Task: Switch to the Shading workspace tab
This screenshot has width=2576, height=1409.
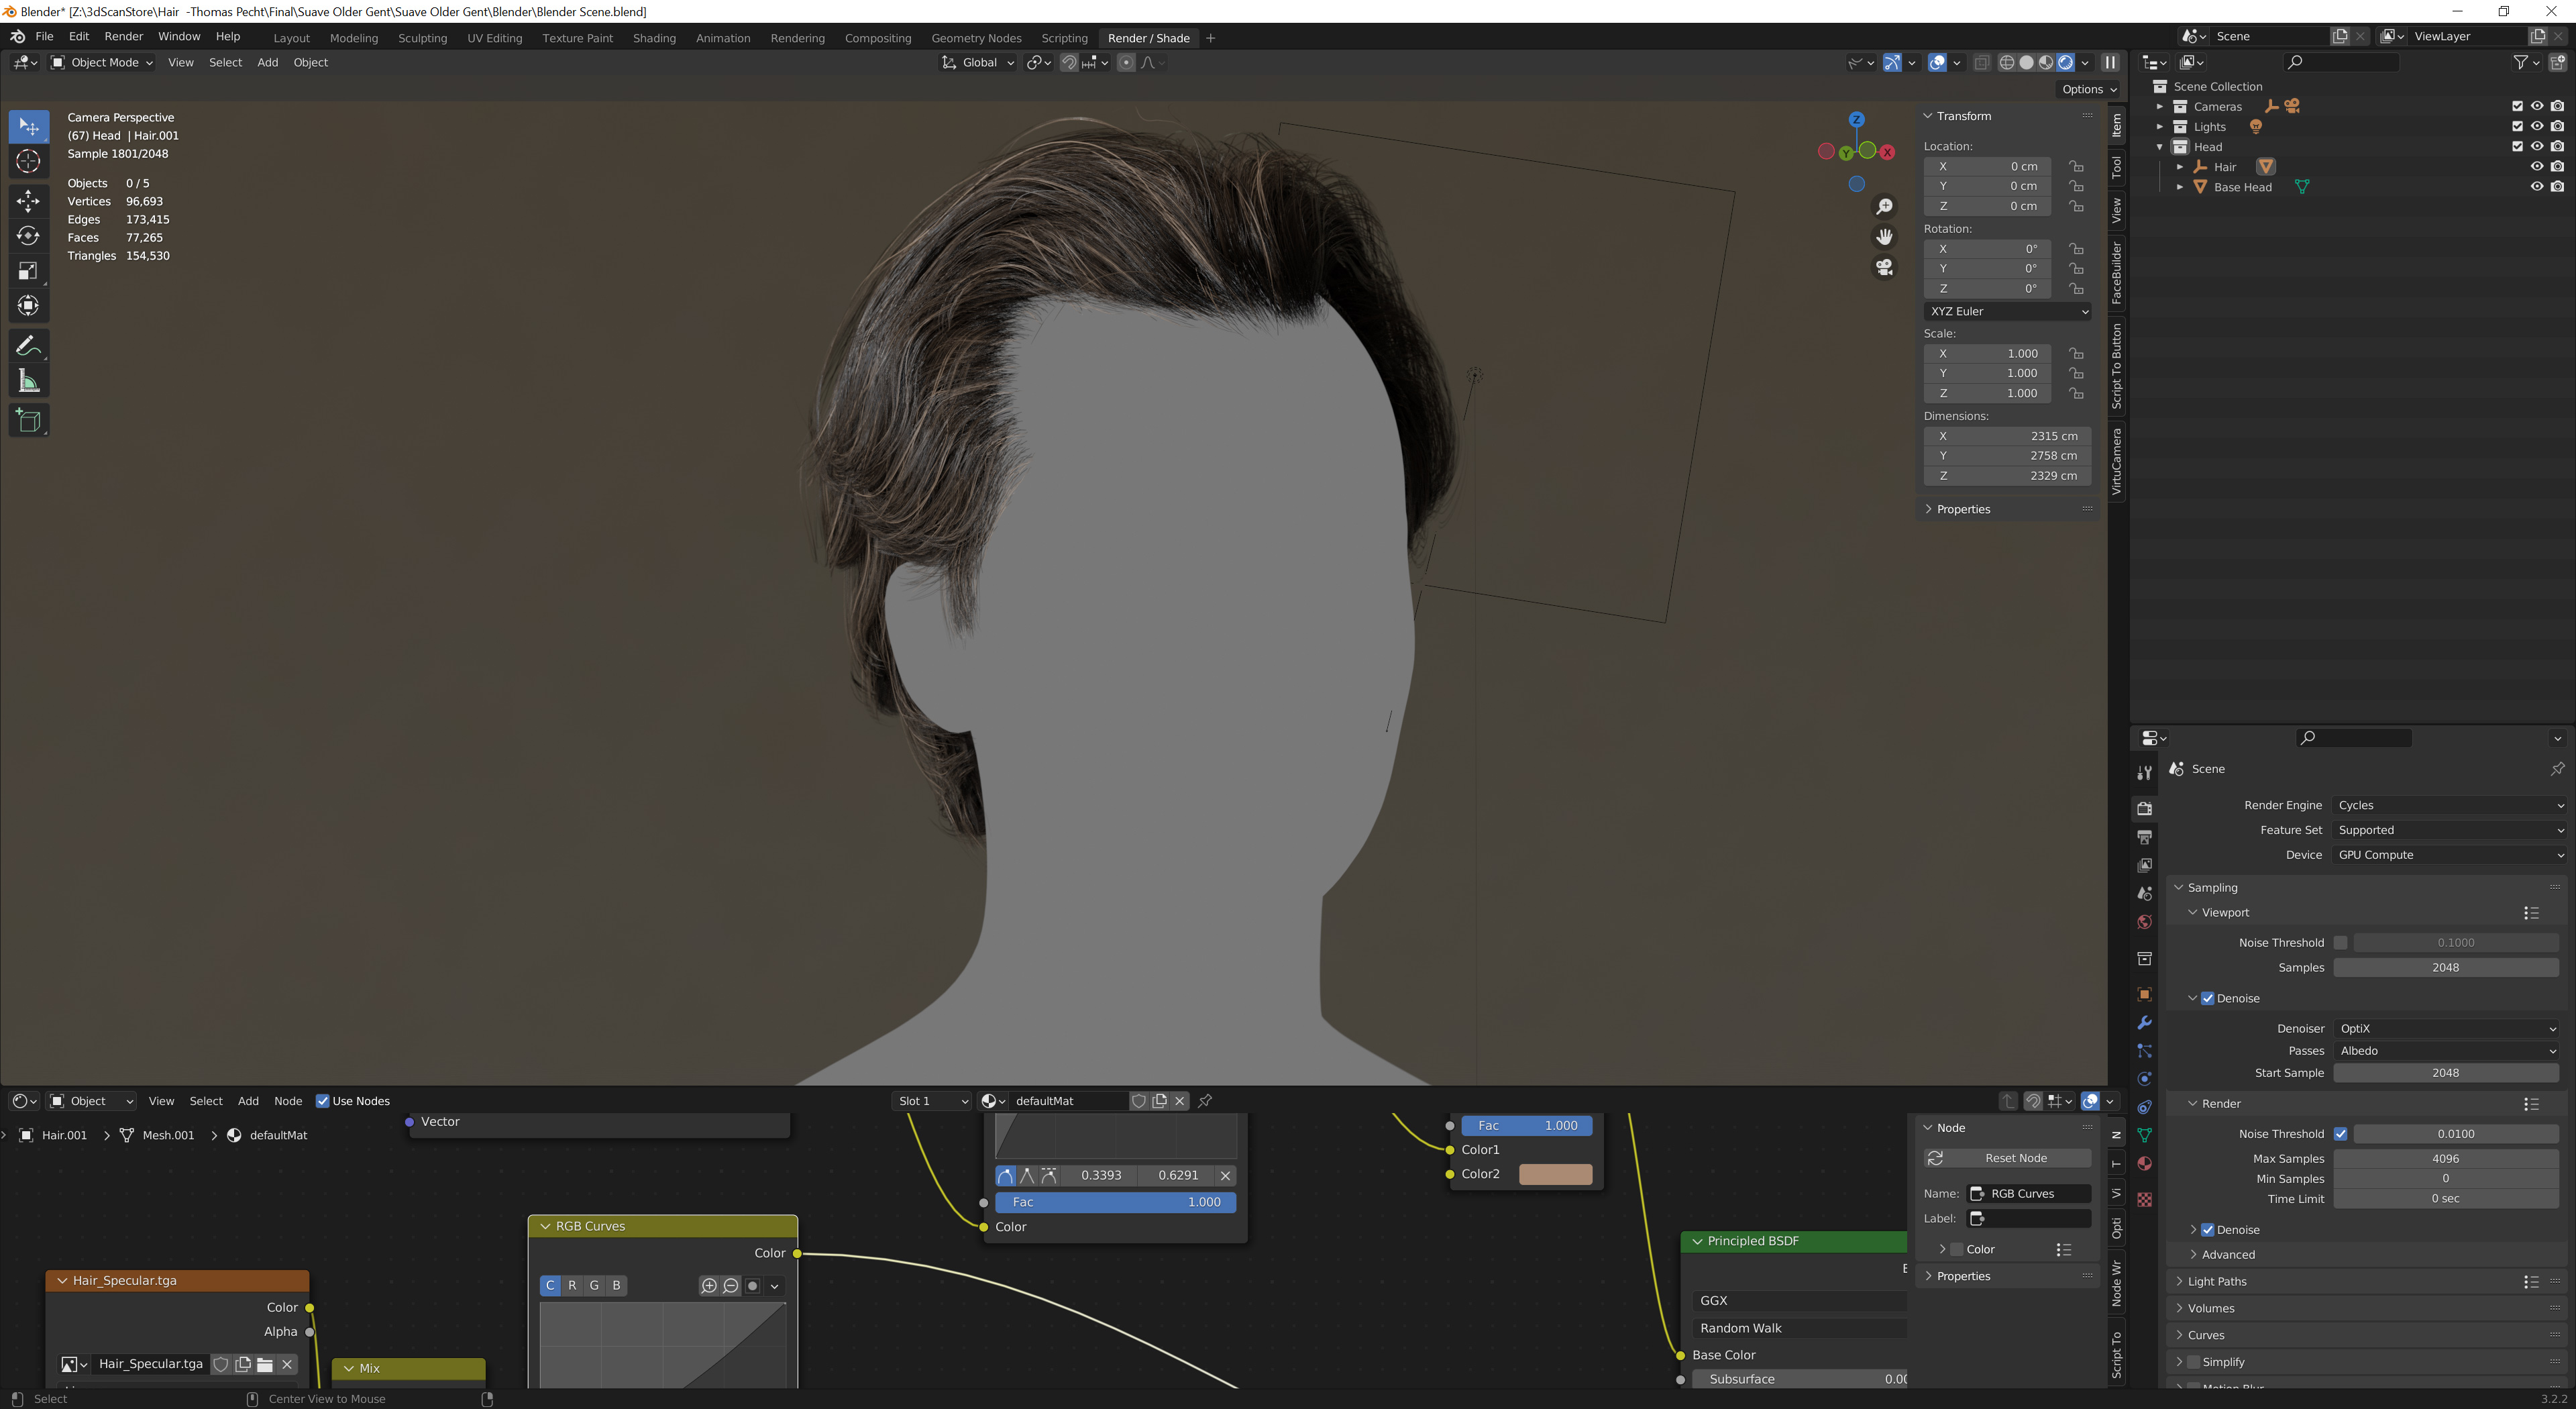Action: click(x=654, y=38)
